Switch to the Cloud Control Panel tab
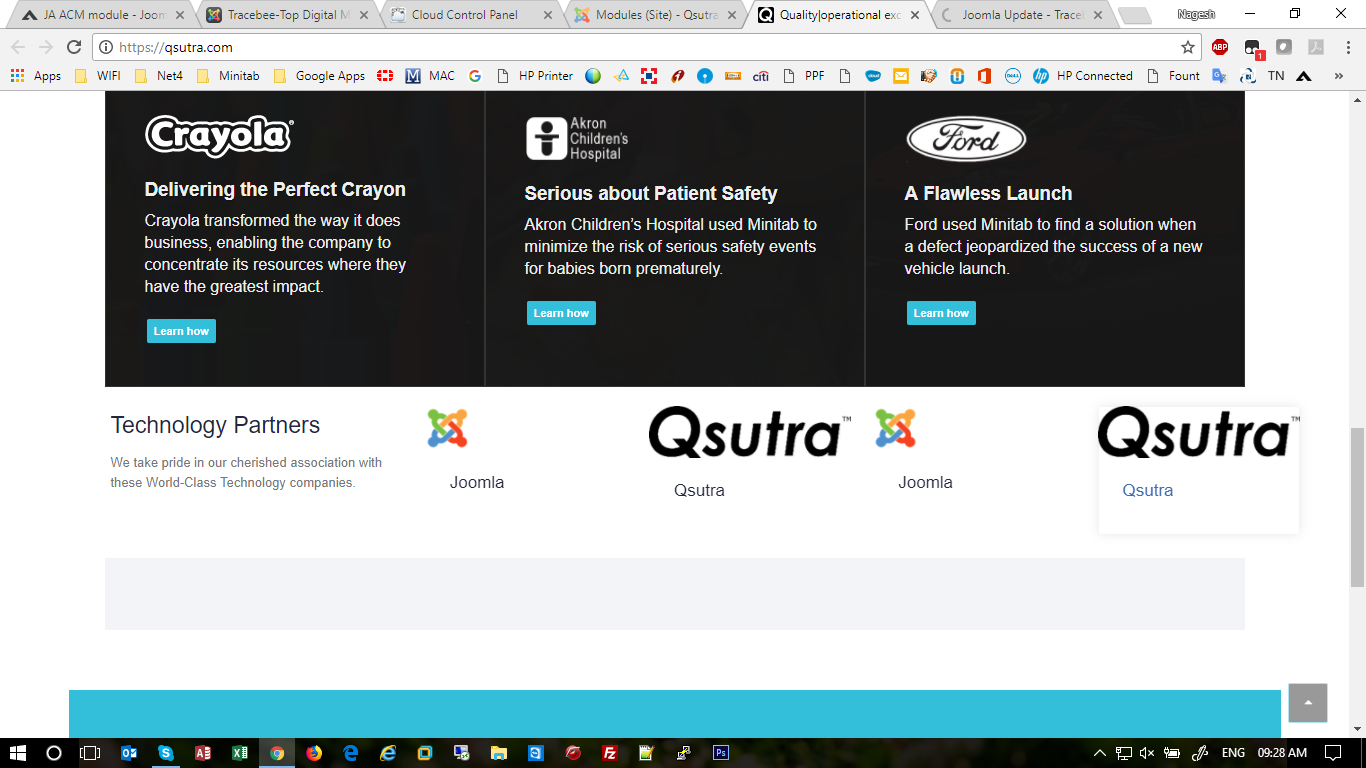Screen dimensions: 1366x768 tap(471, 15)
